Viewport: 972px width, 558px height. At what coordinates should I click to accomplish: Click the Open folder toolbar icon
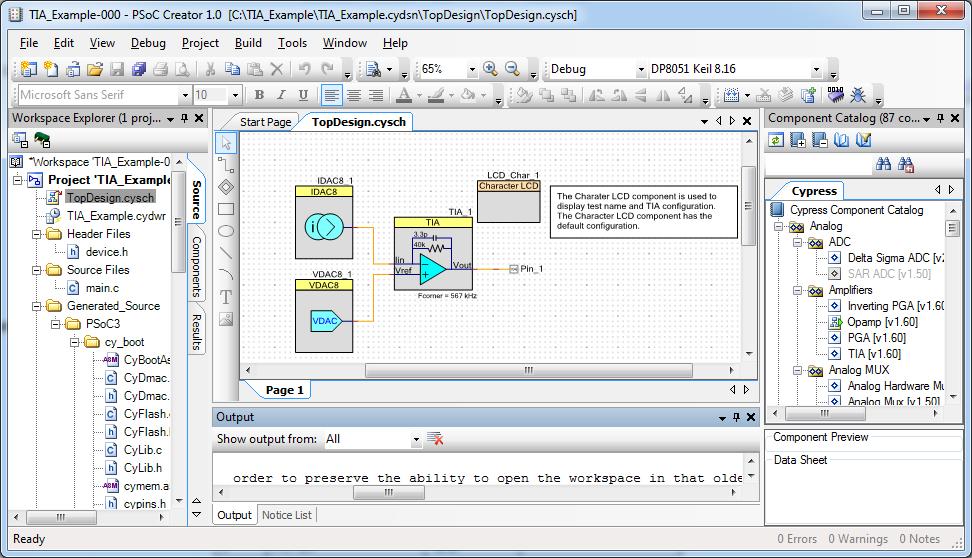pos(95,69)
